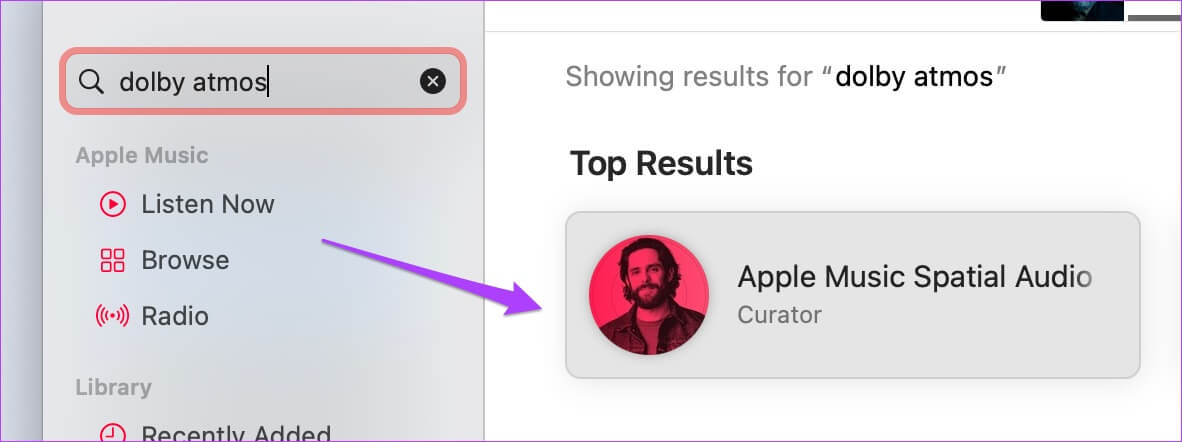1182x442 pixels.
Task: Click the album artwork thumbnail at the top
Action: point(1082,10)
